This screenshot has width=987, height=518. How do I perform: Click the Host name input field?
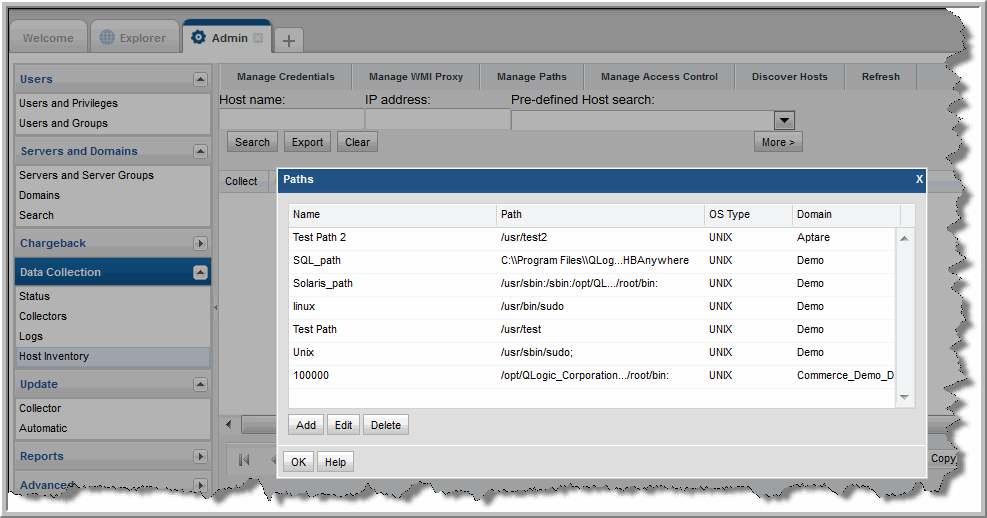pyautogui.click(x=291, y=120)
